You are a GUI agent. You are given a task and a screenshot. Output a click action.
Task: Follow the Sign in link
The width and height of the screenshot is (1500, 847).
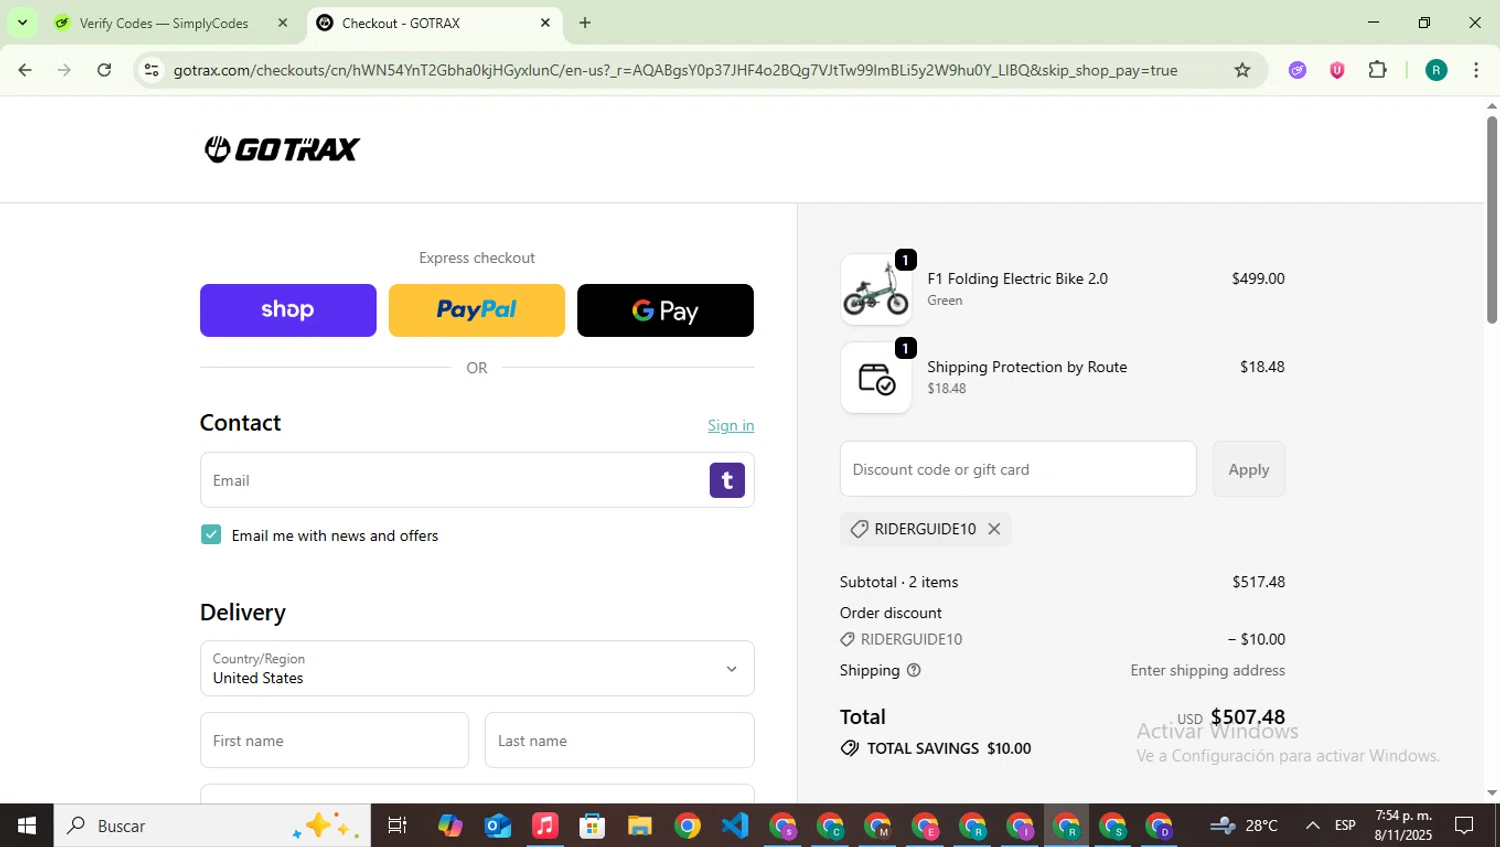point(731,426)
